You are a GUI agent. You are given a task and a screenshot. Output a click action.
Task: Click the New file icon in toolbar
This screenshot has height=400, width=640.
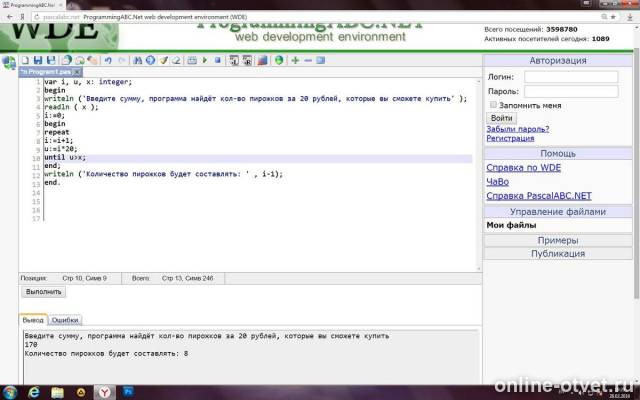pos(25,60)
